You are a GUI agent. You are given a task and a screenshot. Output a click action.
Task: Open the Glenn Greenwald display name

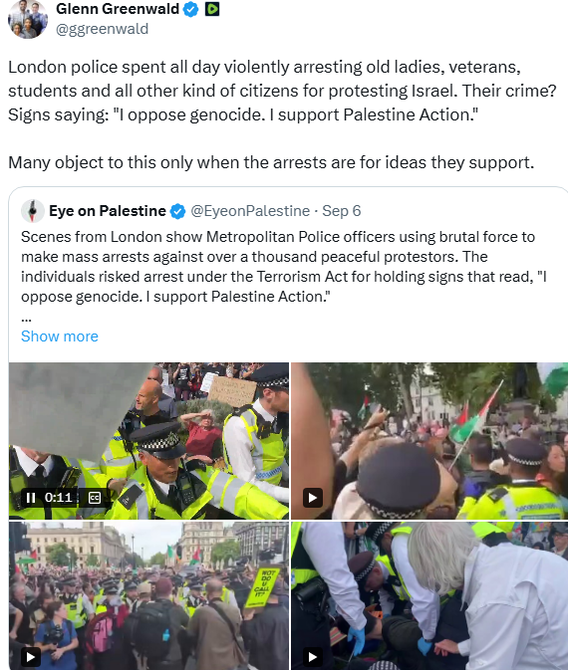118,9
